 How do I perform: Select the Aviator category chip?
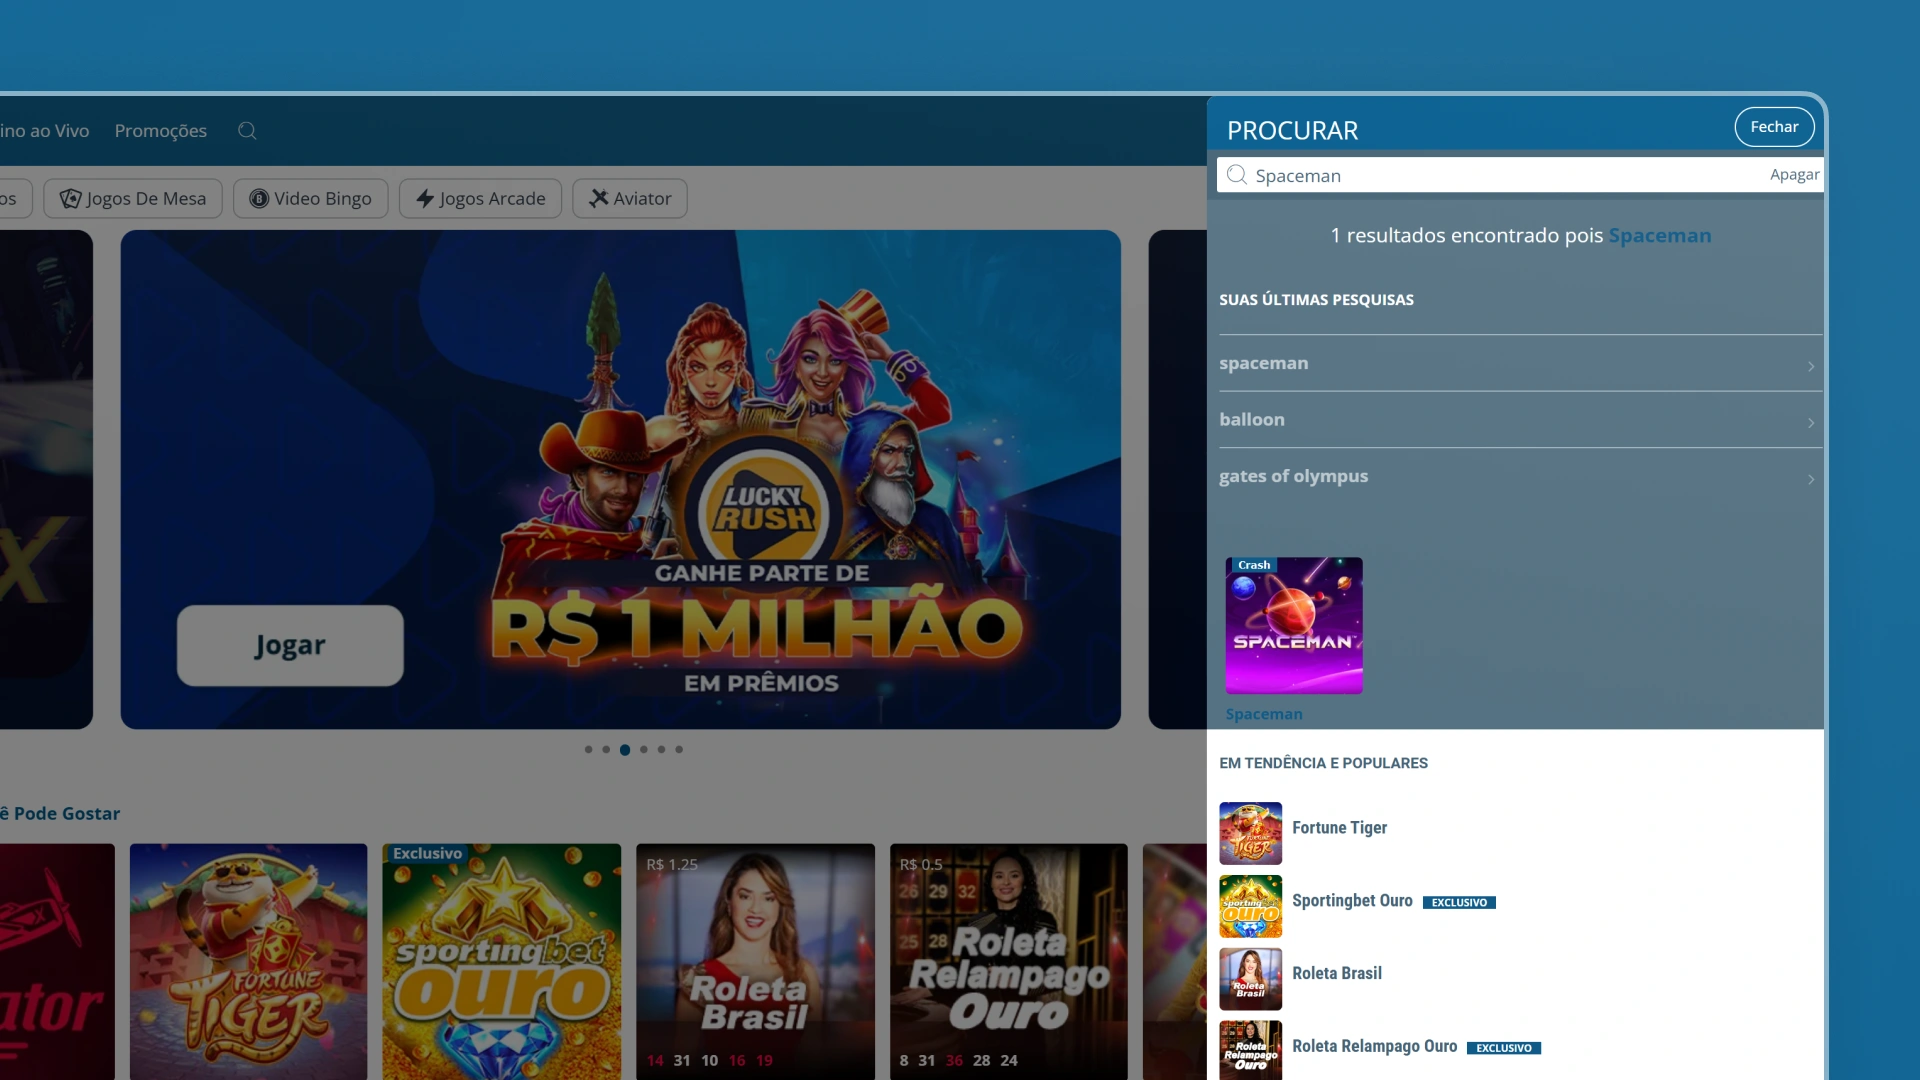pos(630,198)
